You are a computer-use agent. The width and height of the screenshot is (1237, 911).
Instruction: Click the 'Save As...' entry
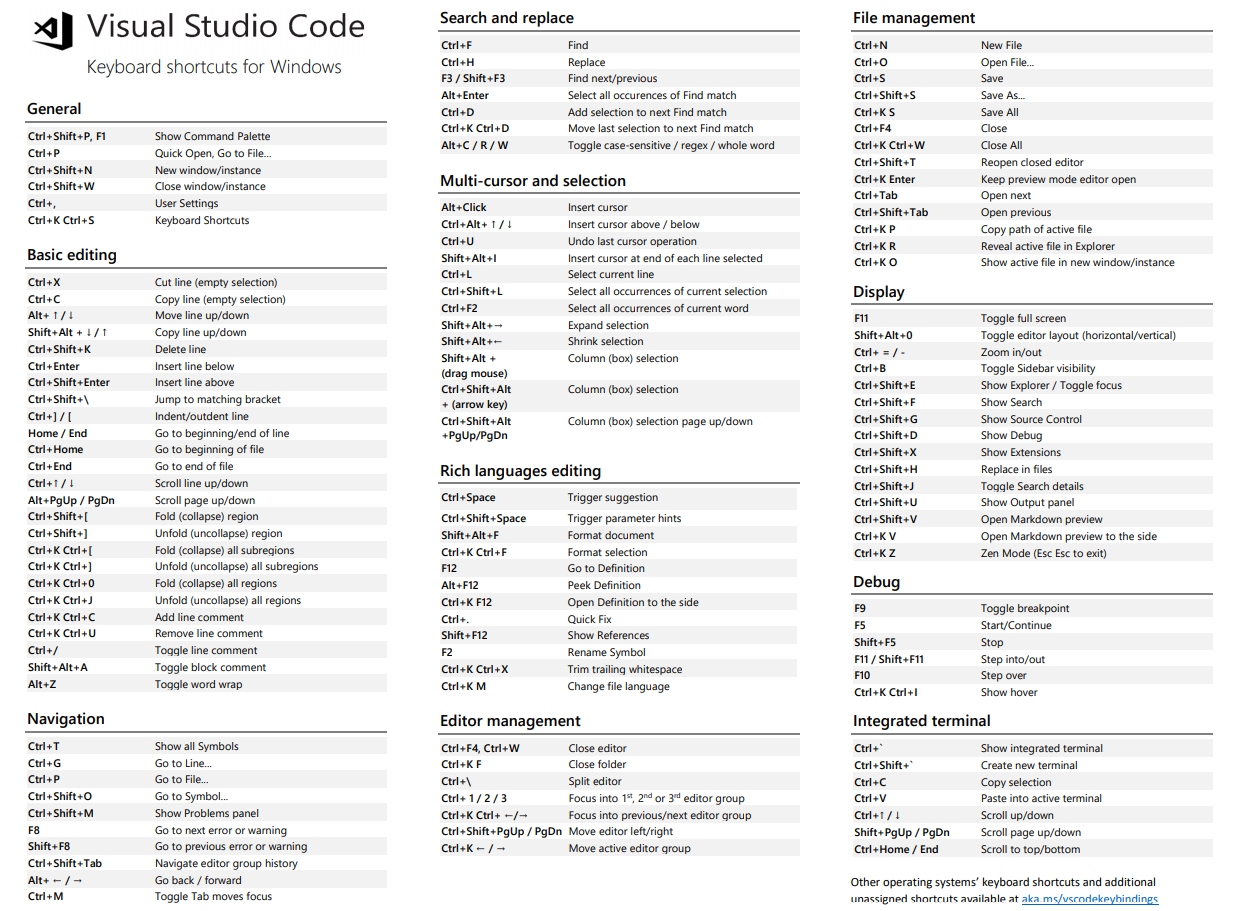tap(1003, 95)
